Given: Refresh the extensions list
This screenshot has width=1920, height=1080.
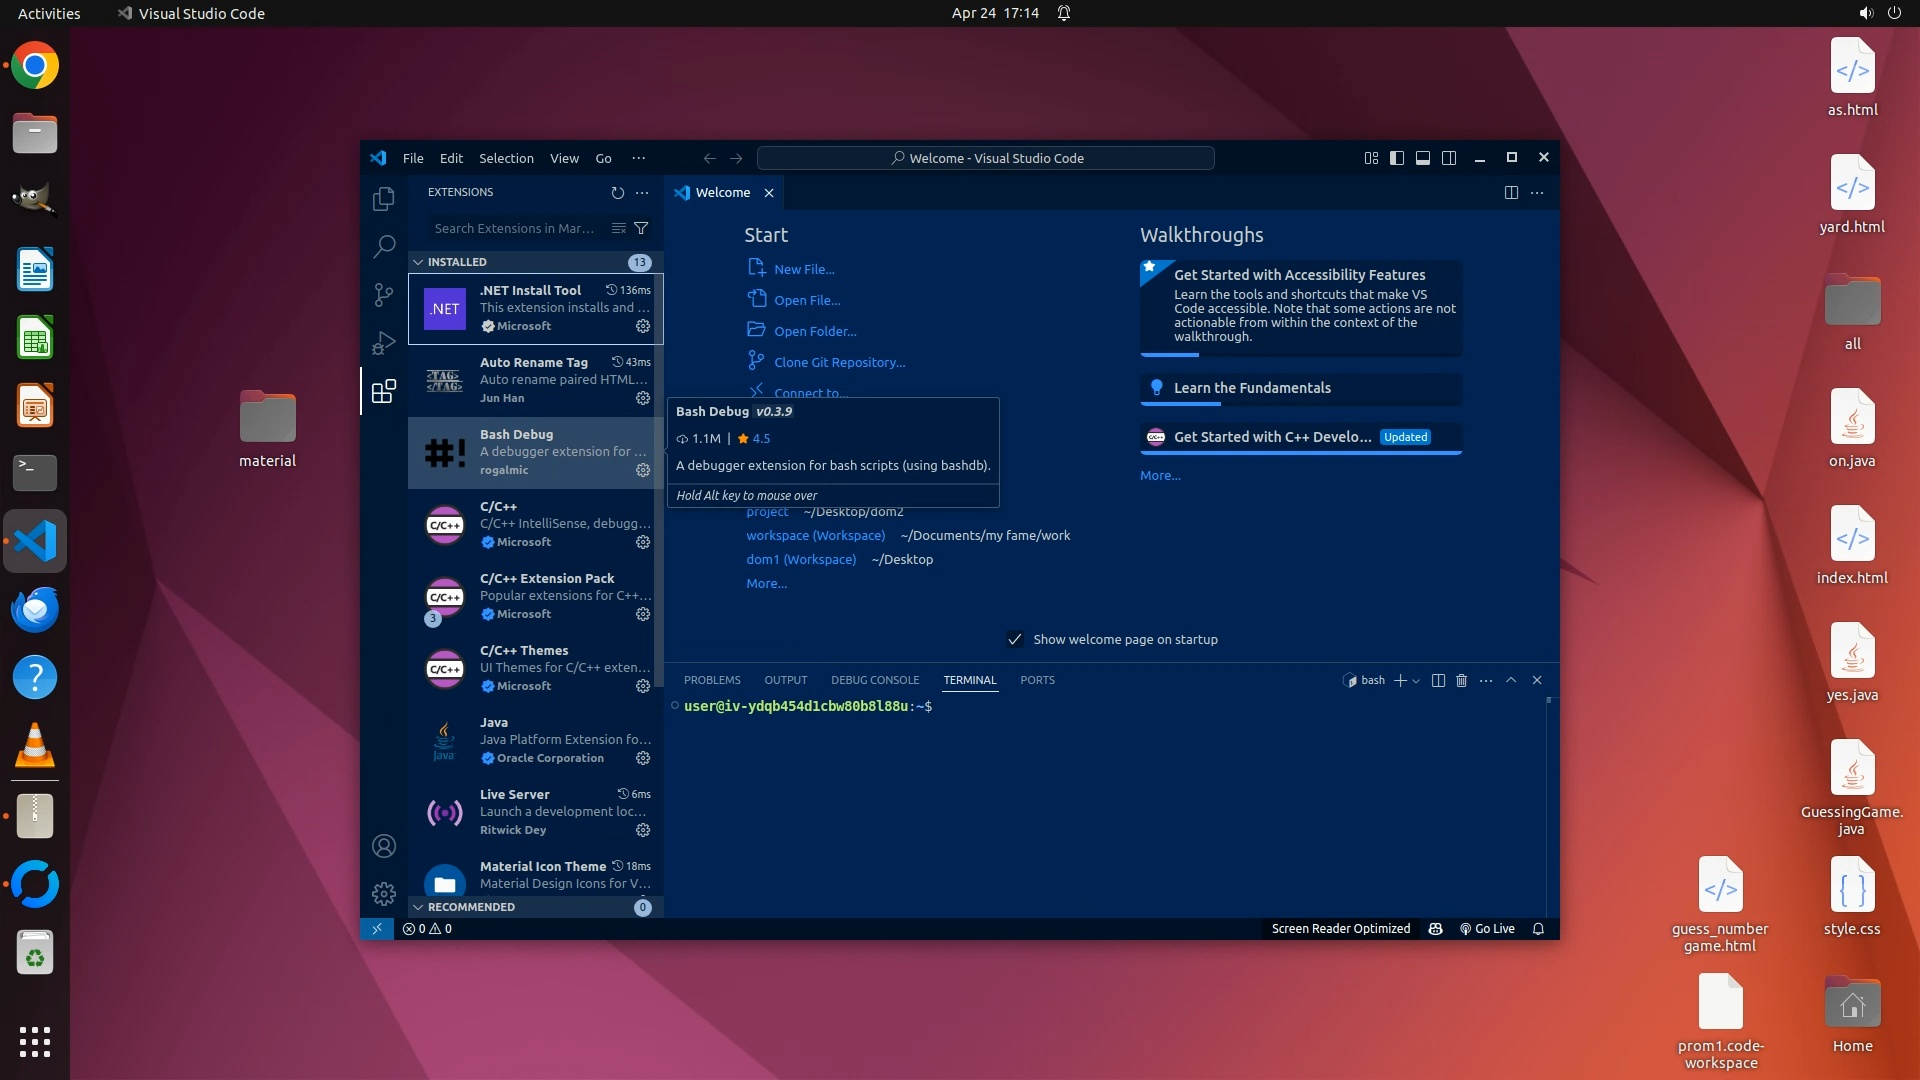Looking at the screenshot, I should click(617, 192).
